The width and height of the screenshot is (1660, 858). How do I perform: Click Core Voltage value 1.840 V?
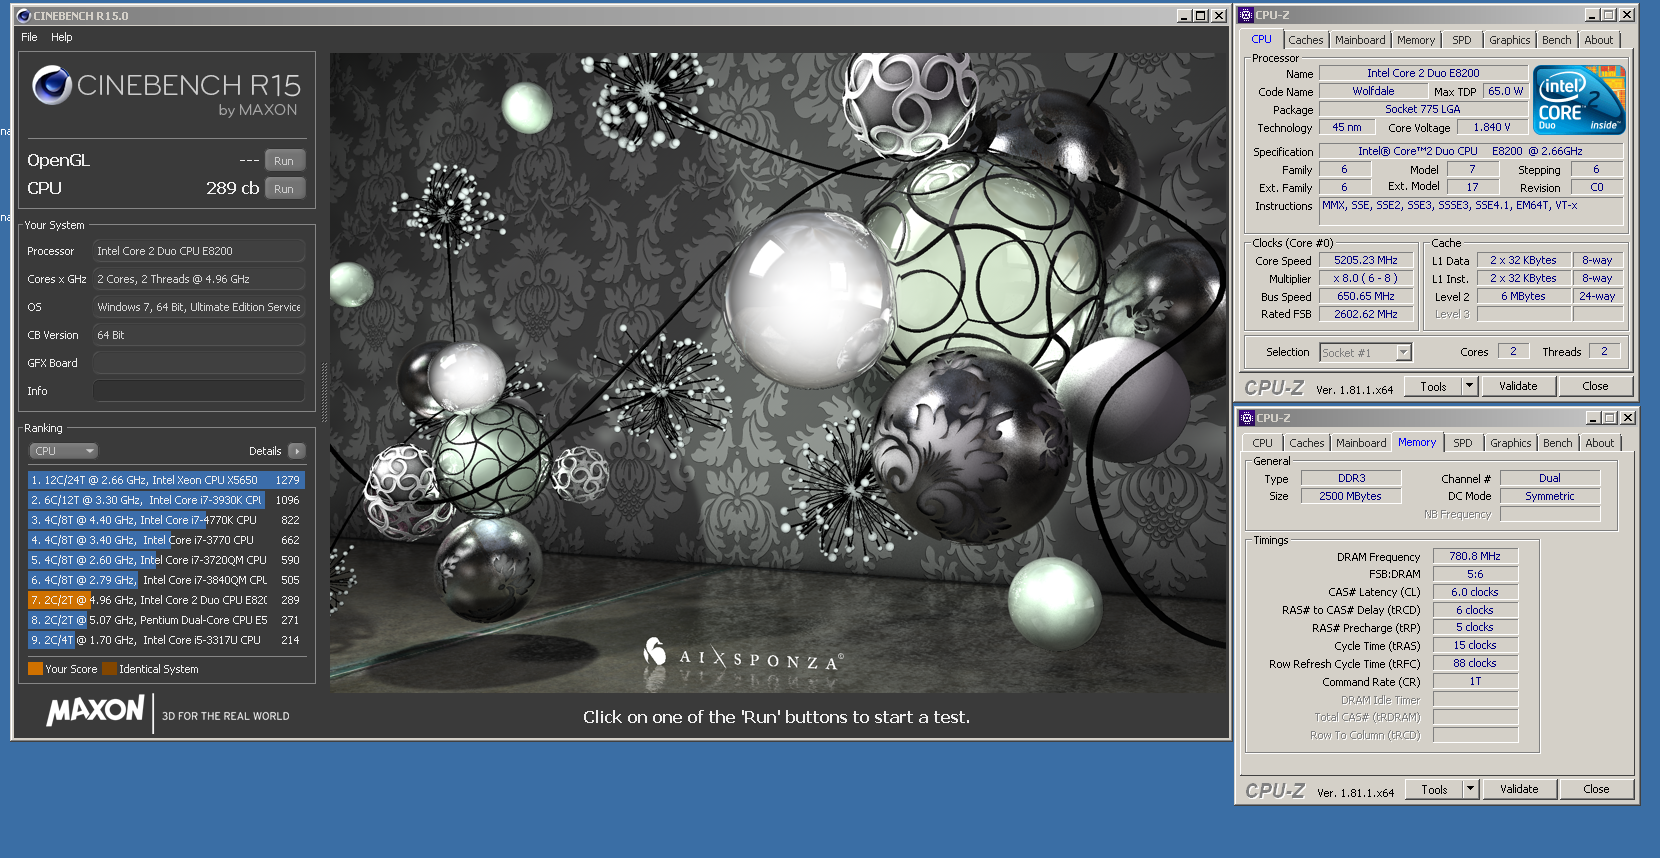coord(1491,127)
